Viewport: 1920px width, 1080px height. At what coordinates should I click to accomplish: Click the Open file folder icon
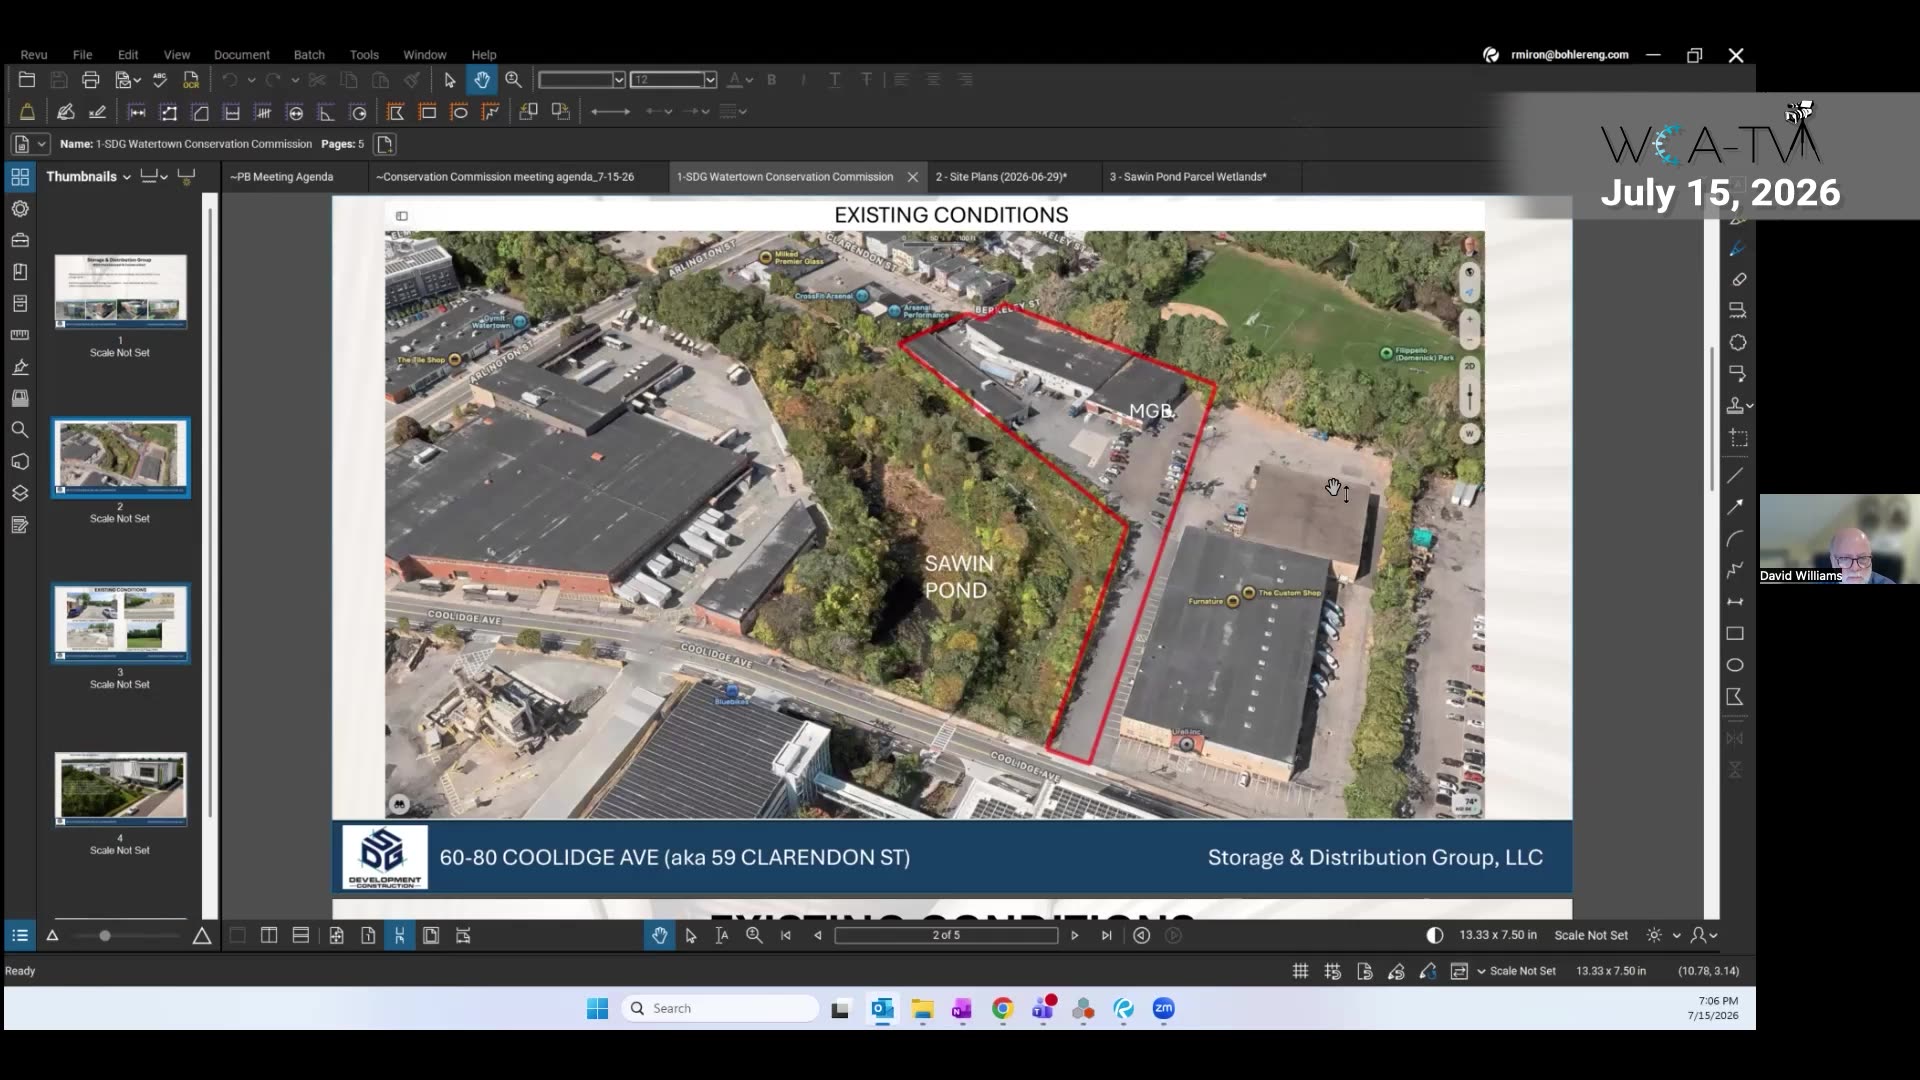[27, 80]
